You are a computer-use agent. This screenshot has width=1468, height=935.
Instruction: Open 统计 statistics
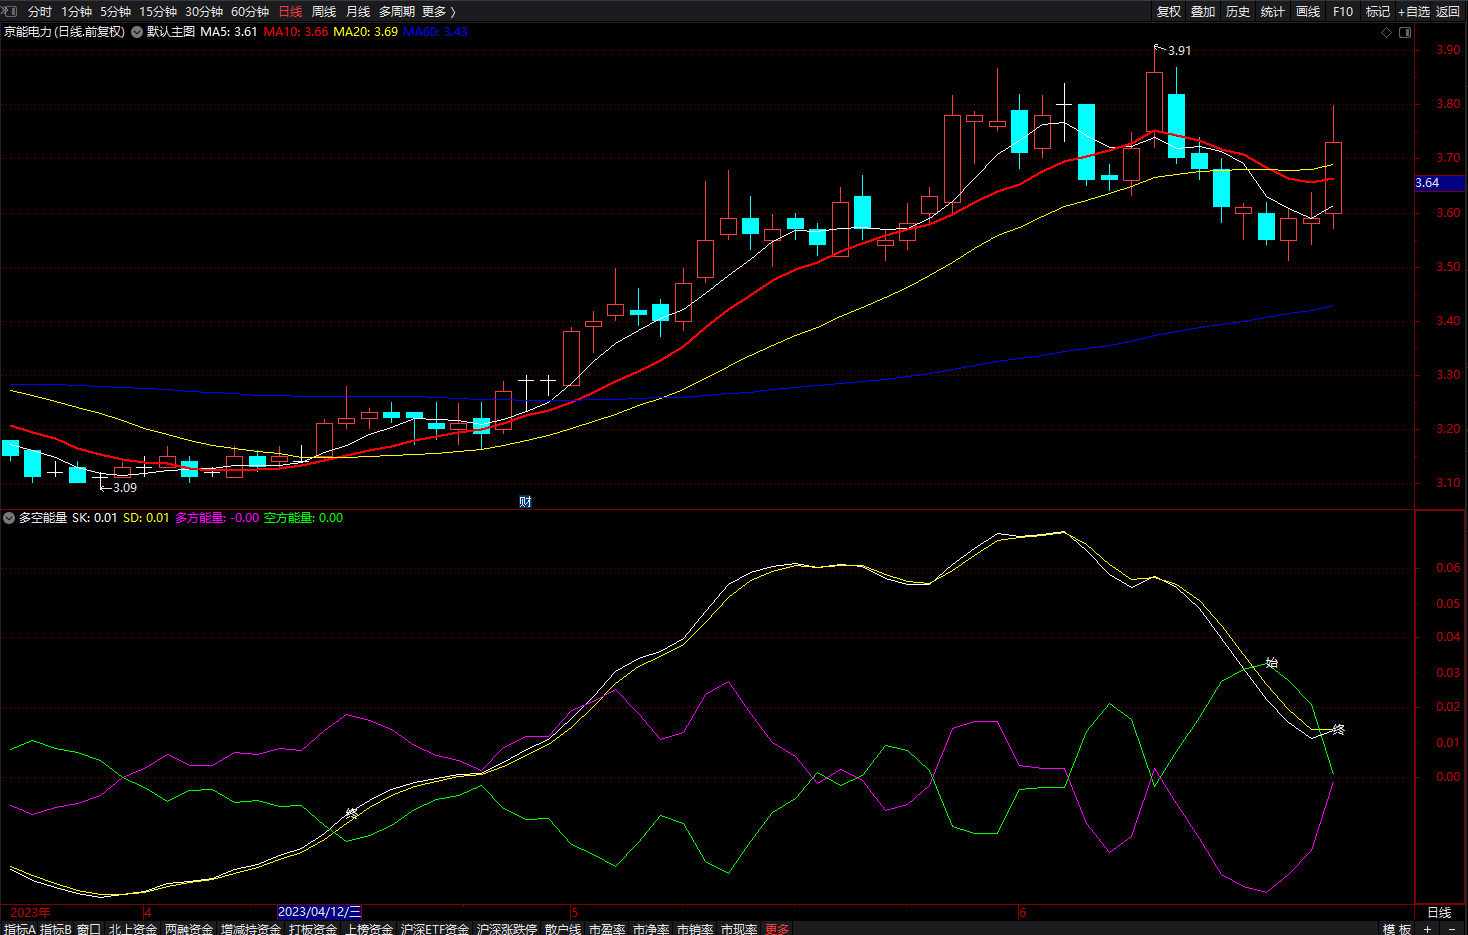click(1273, 12)
